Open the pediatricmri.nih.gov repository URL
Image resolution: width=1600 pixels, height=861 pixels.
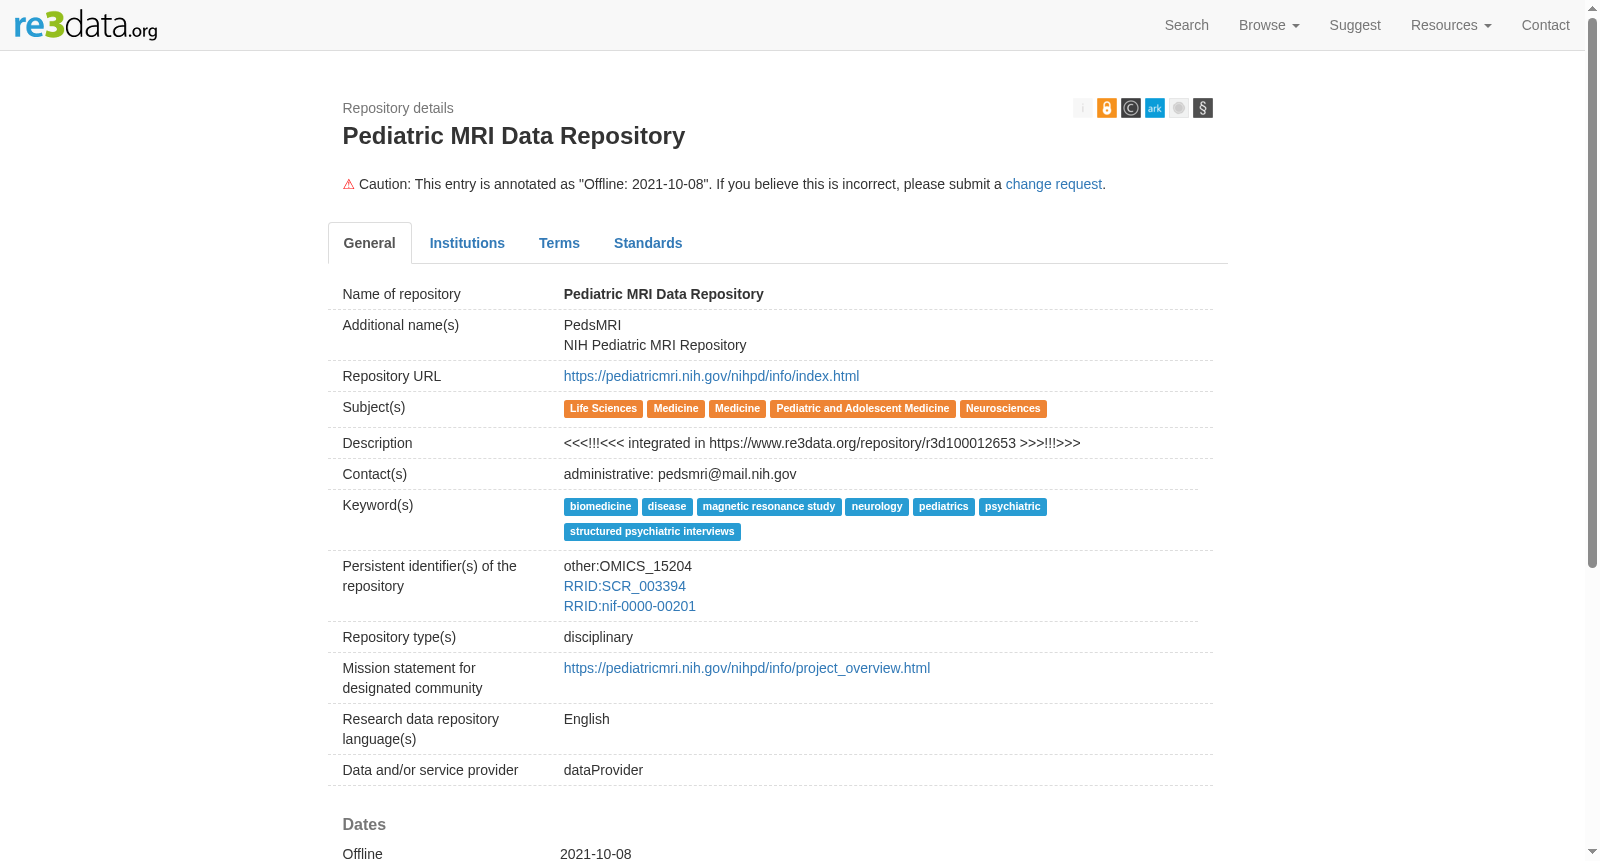[711, 376]
